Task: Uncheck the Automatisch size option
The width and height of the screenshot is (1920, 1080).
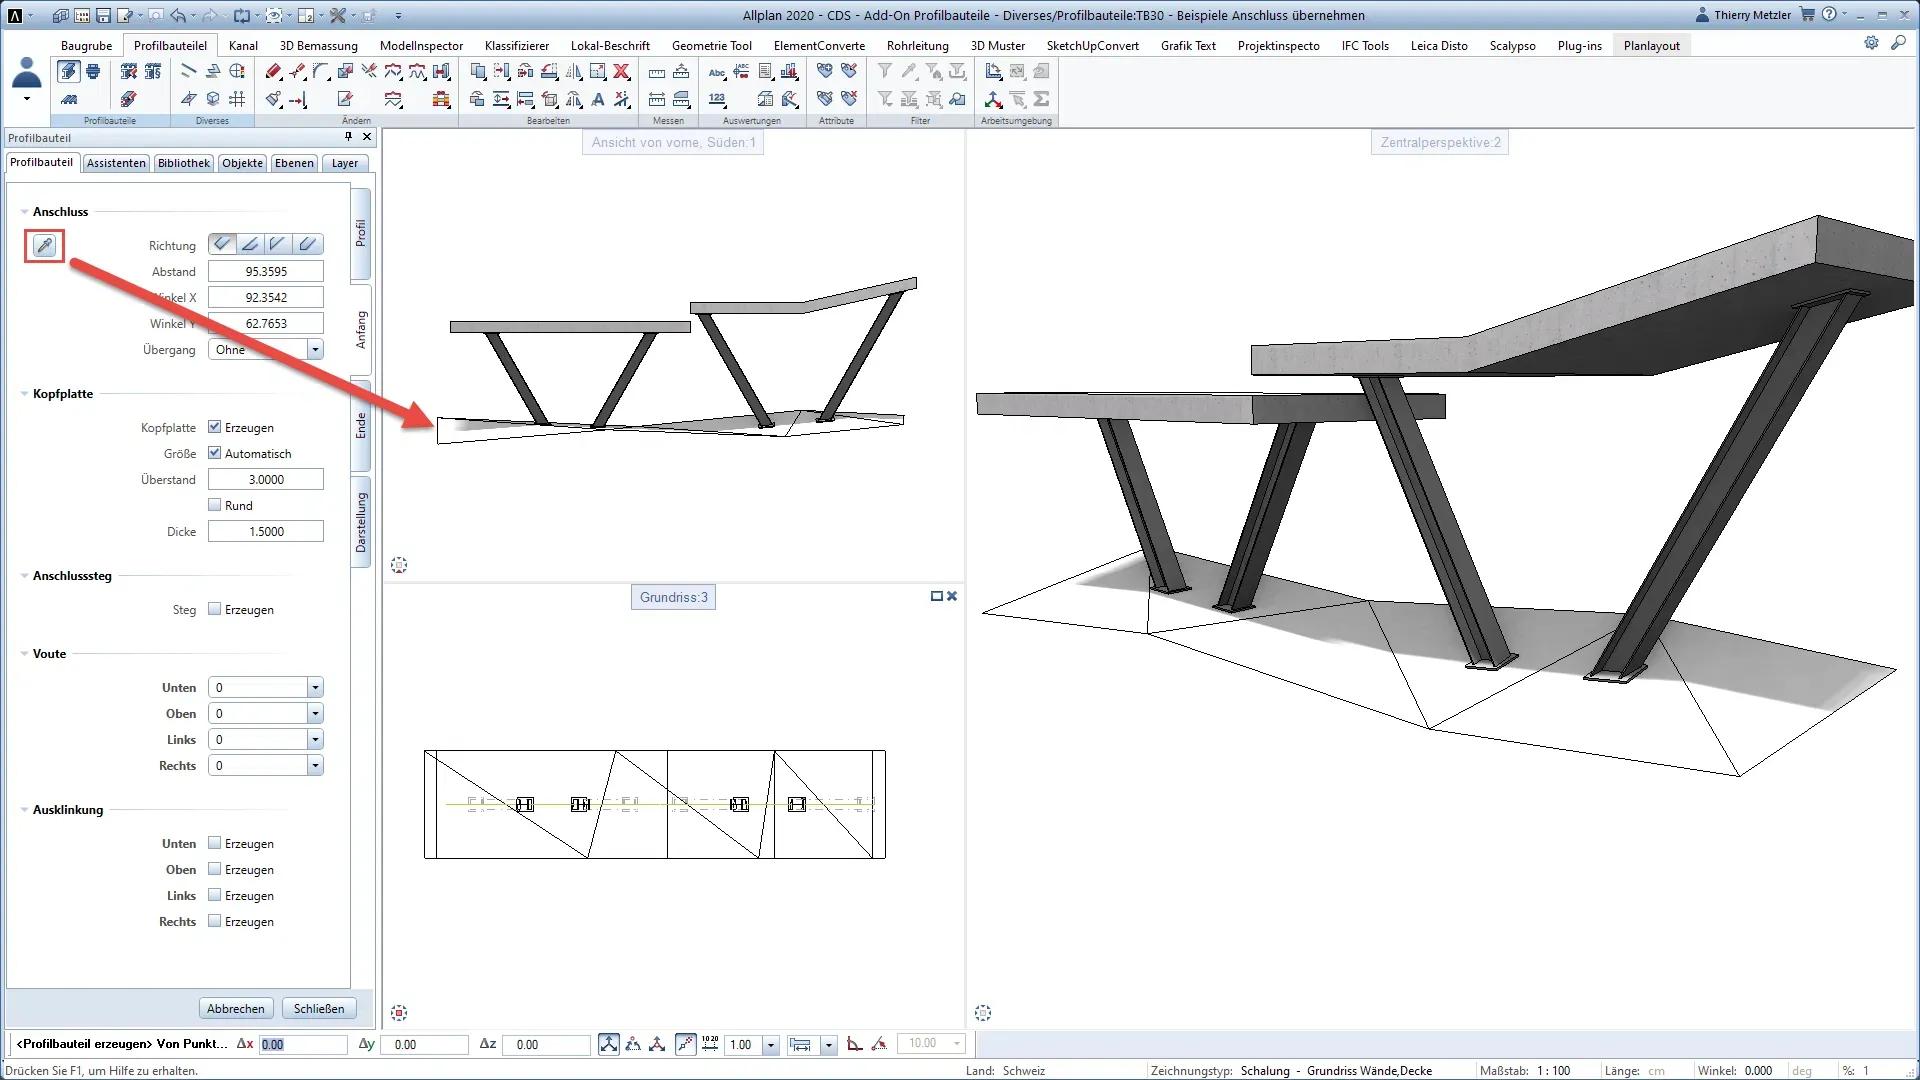Action: pyautogui.click(x=214, y=452)
